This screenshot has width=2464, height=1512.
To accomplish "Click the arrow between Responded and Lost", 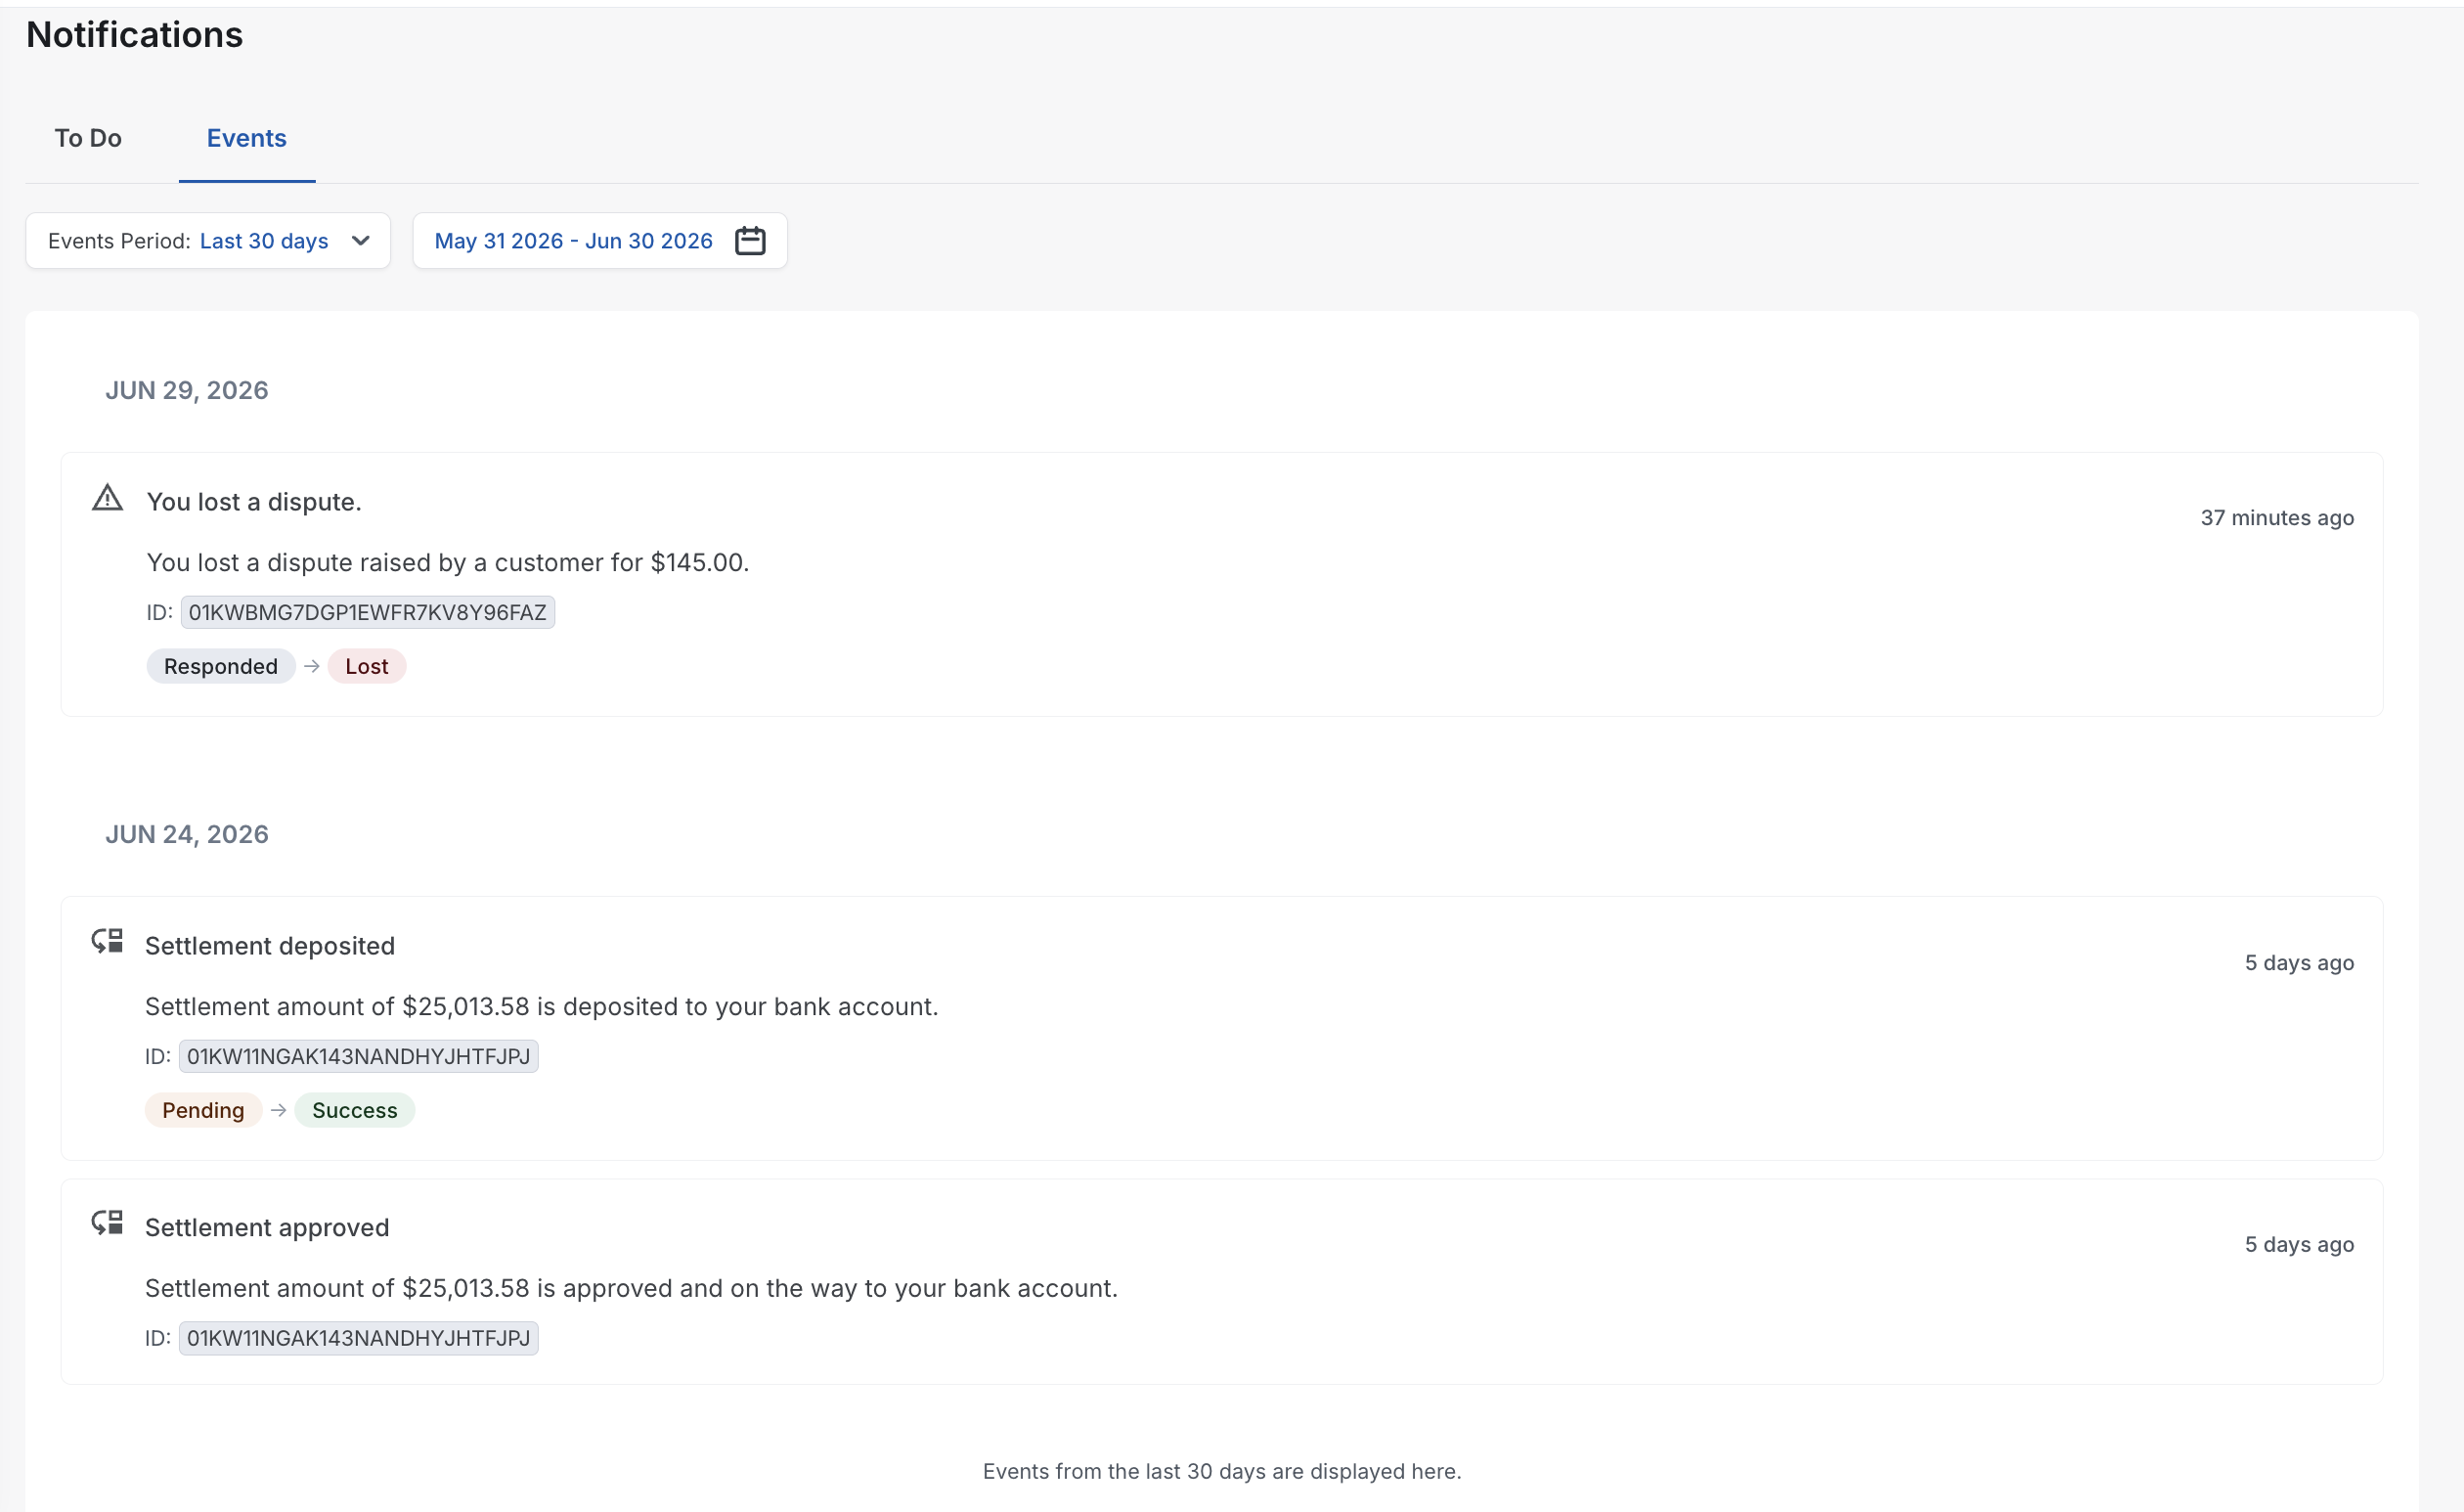I will 312,666.
